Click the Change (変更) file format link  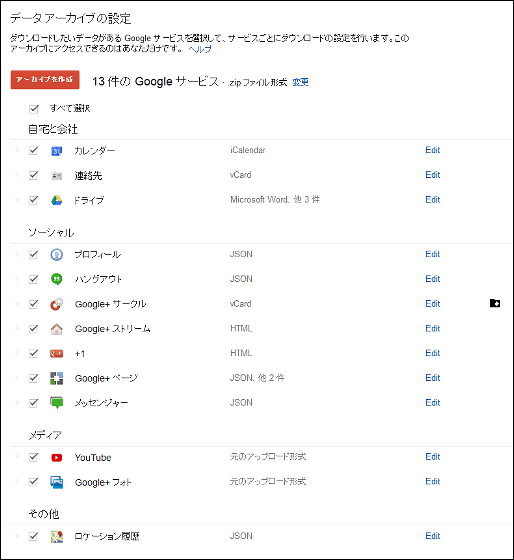(x=300, y=82)
